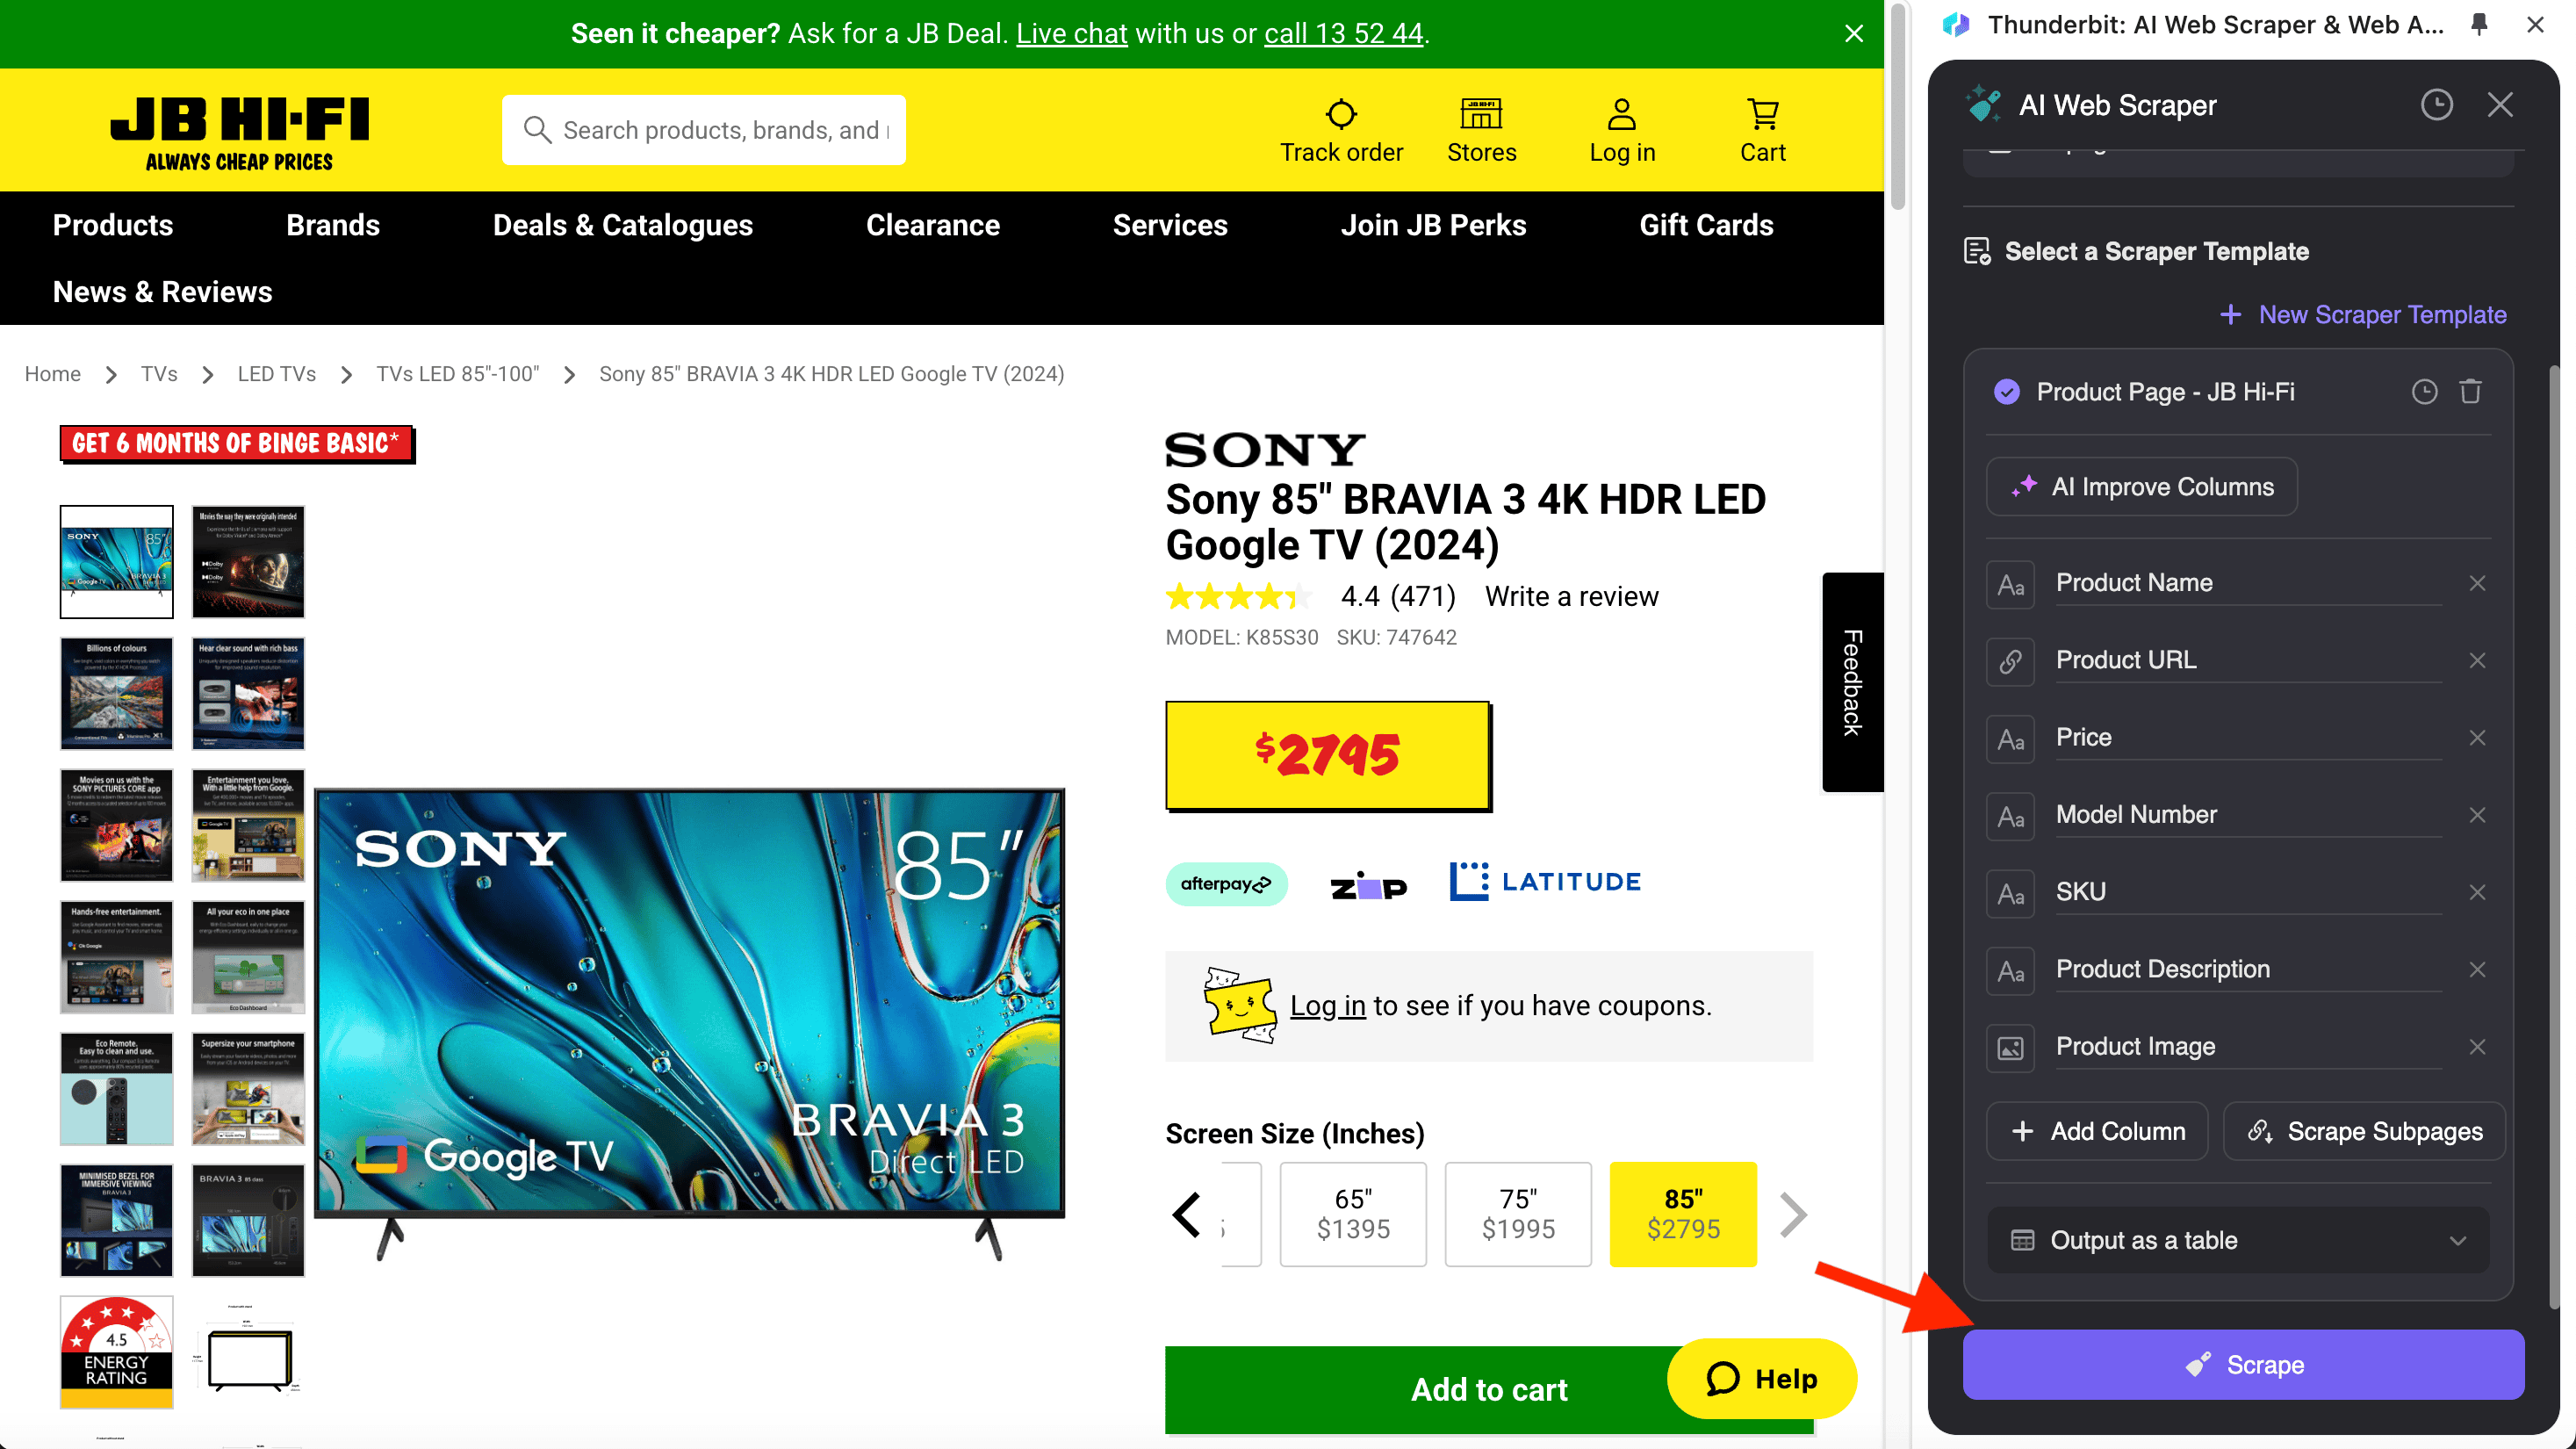Show previous screen size options arrow

tap(1187, 1215)
